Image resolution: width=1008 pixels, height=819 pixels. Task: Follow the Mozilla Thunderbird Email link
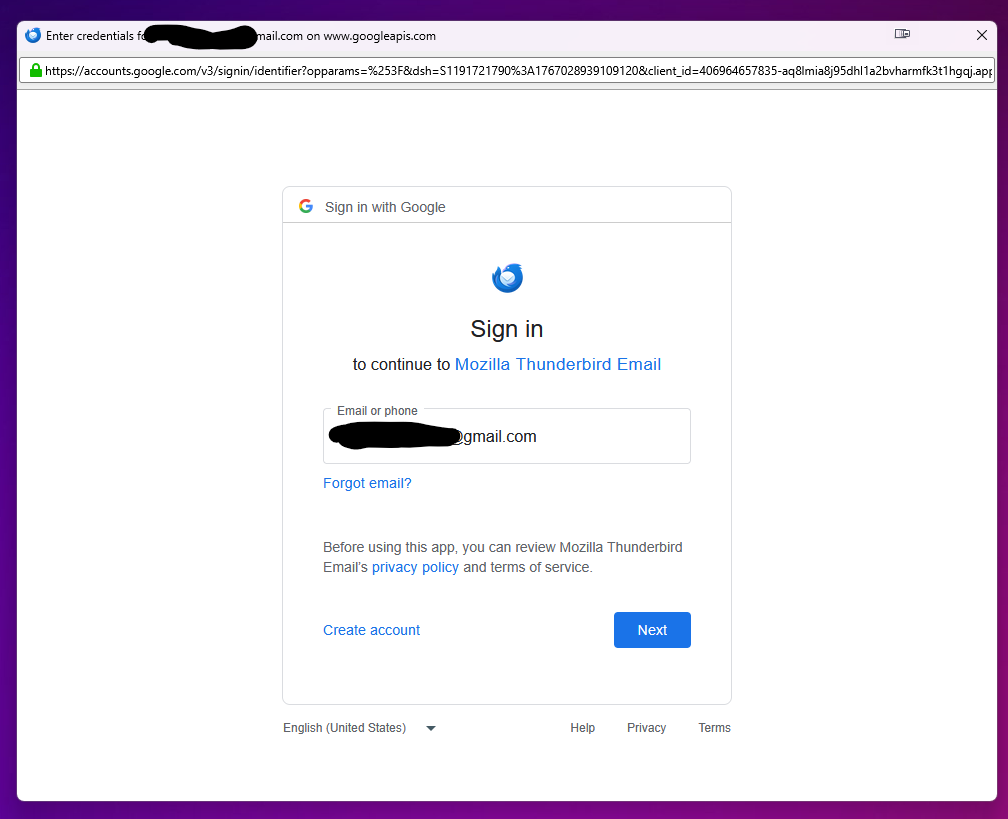557,364
